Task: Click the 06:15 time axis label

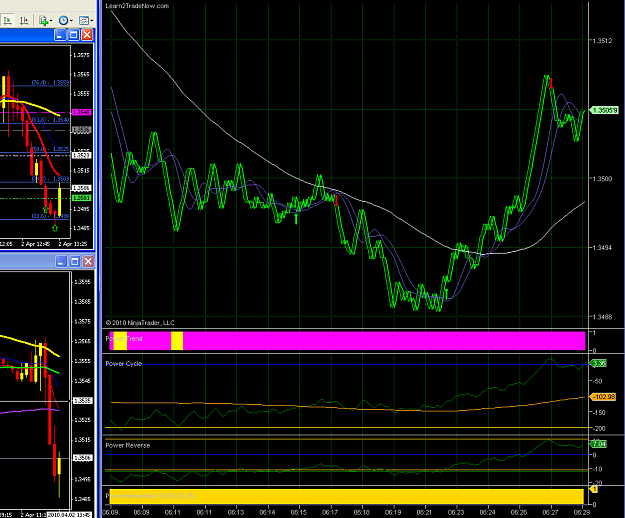Action: (x=299, y=512)
